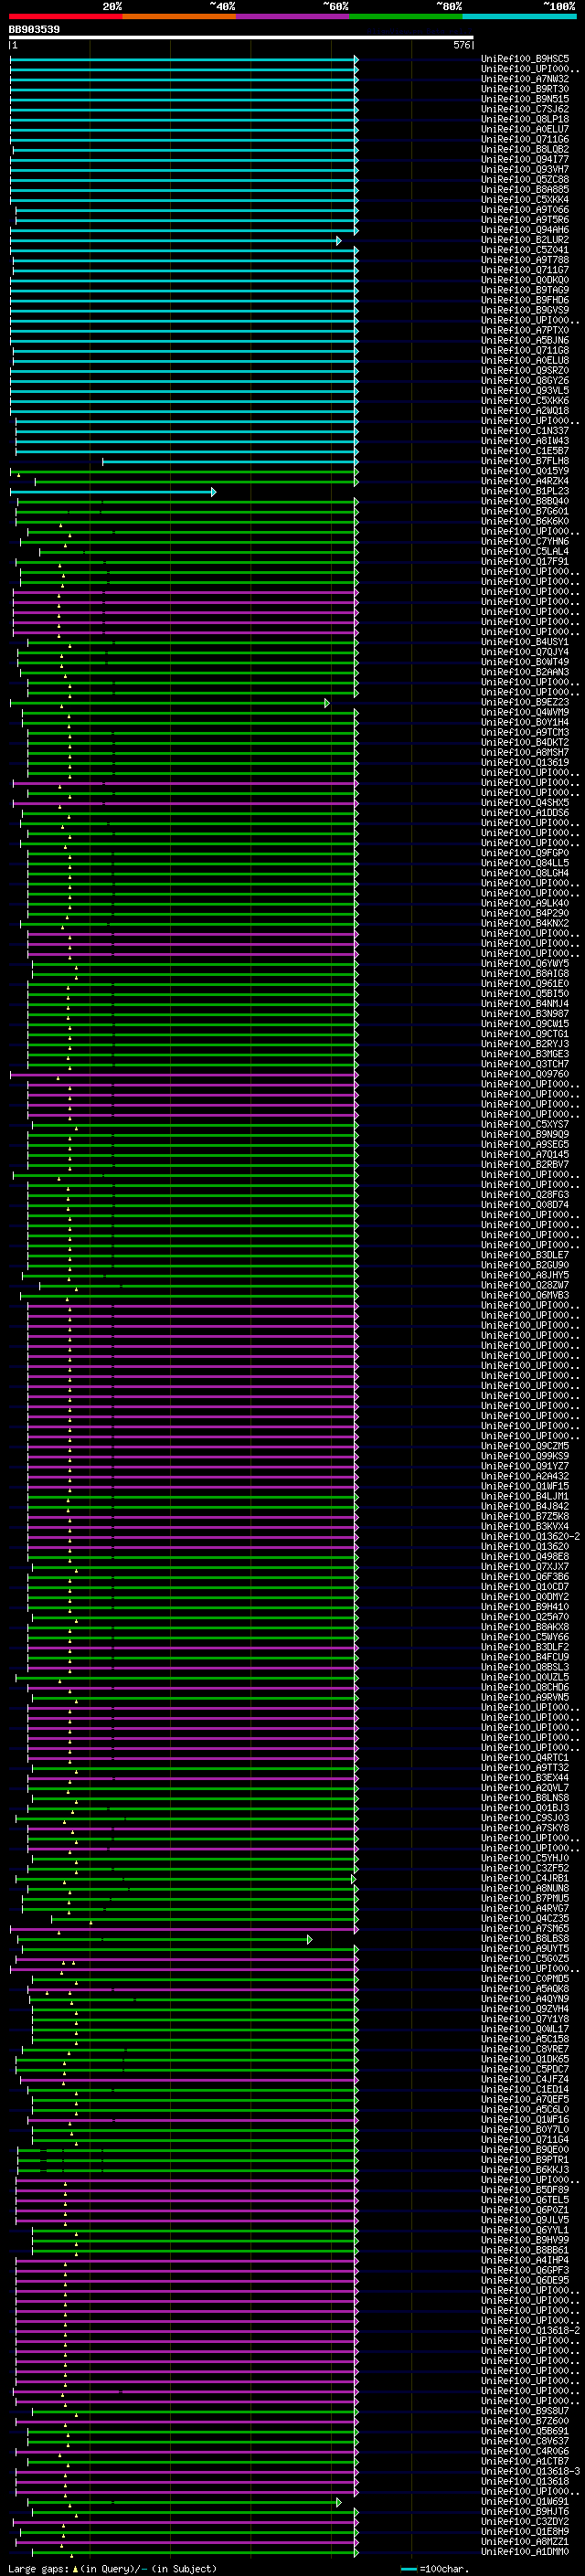
Task: Select the UniRef100_A0ELU7 label
Action: point(525,129)
